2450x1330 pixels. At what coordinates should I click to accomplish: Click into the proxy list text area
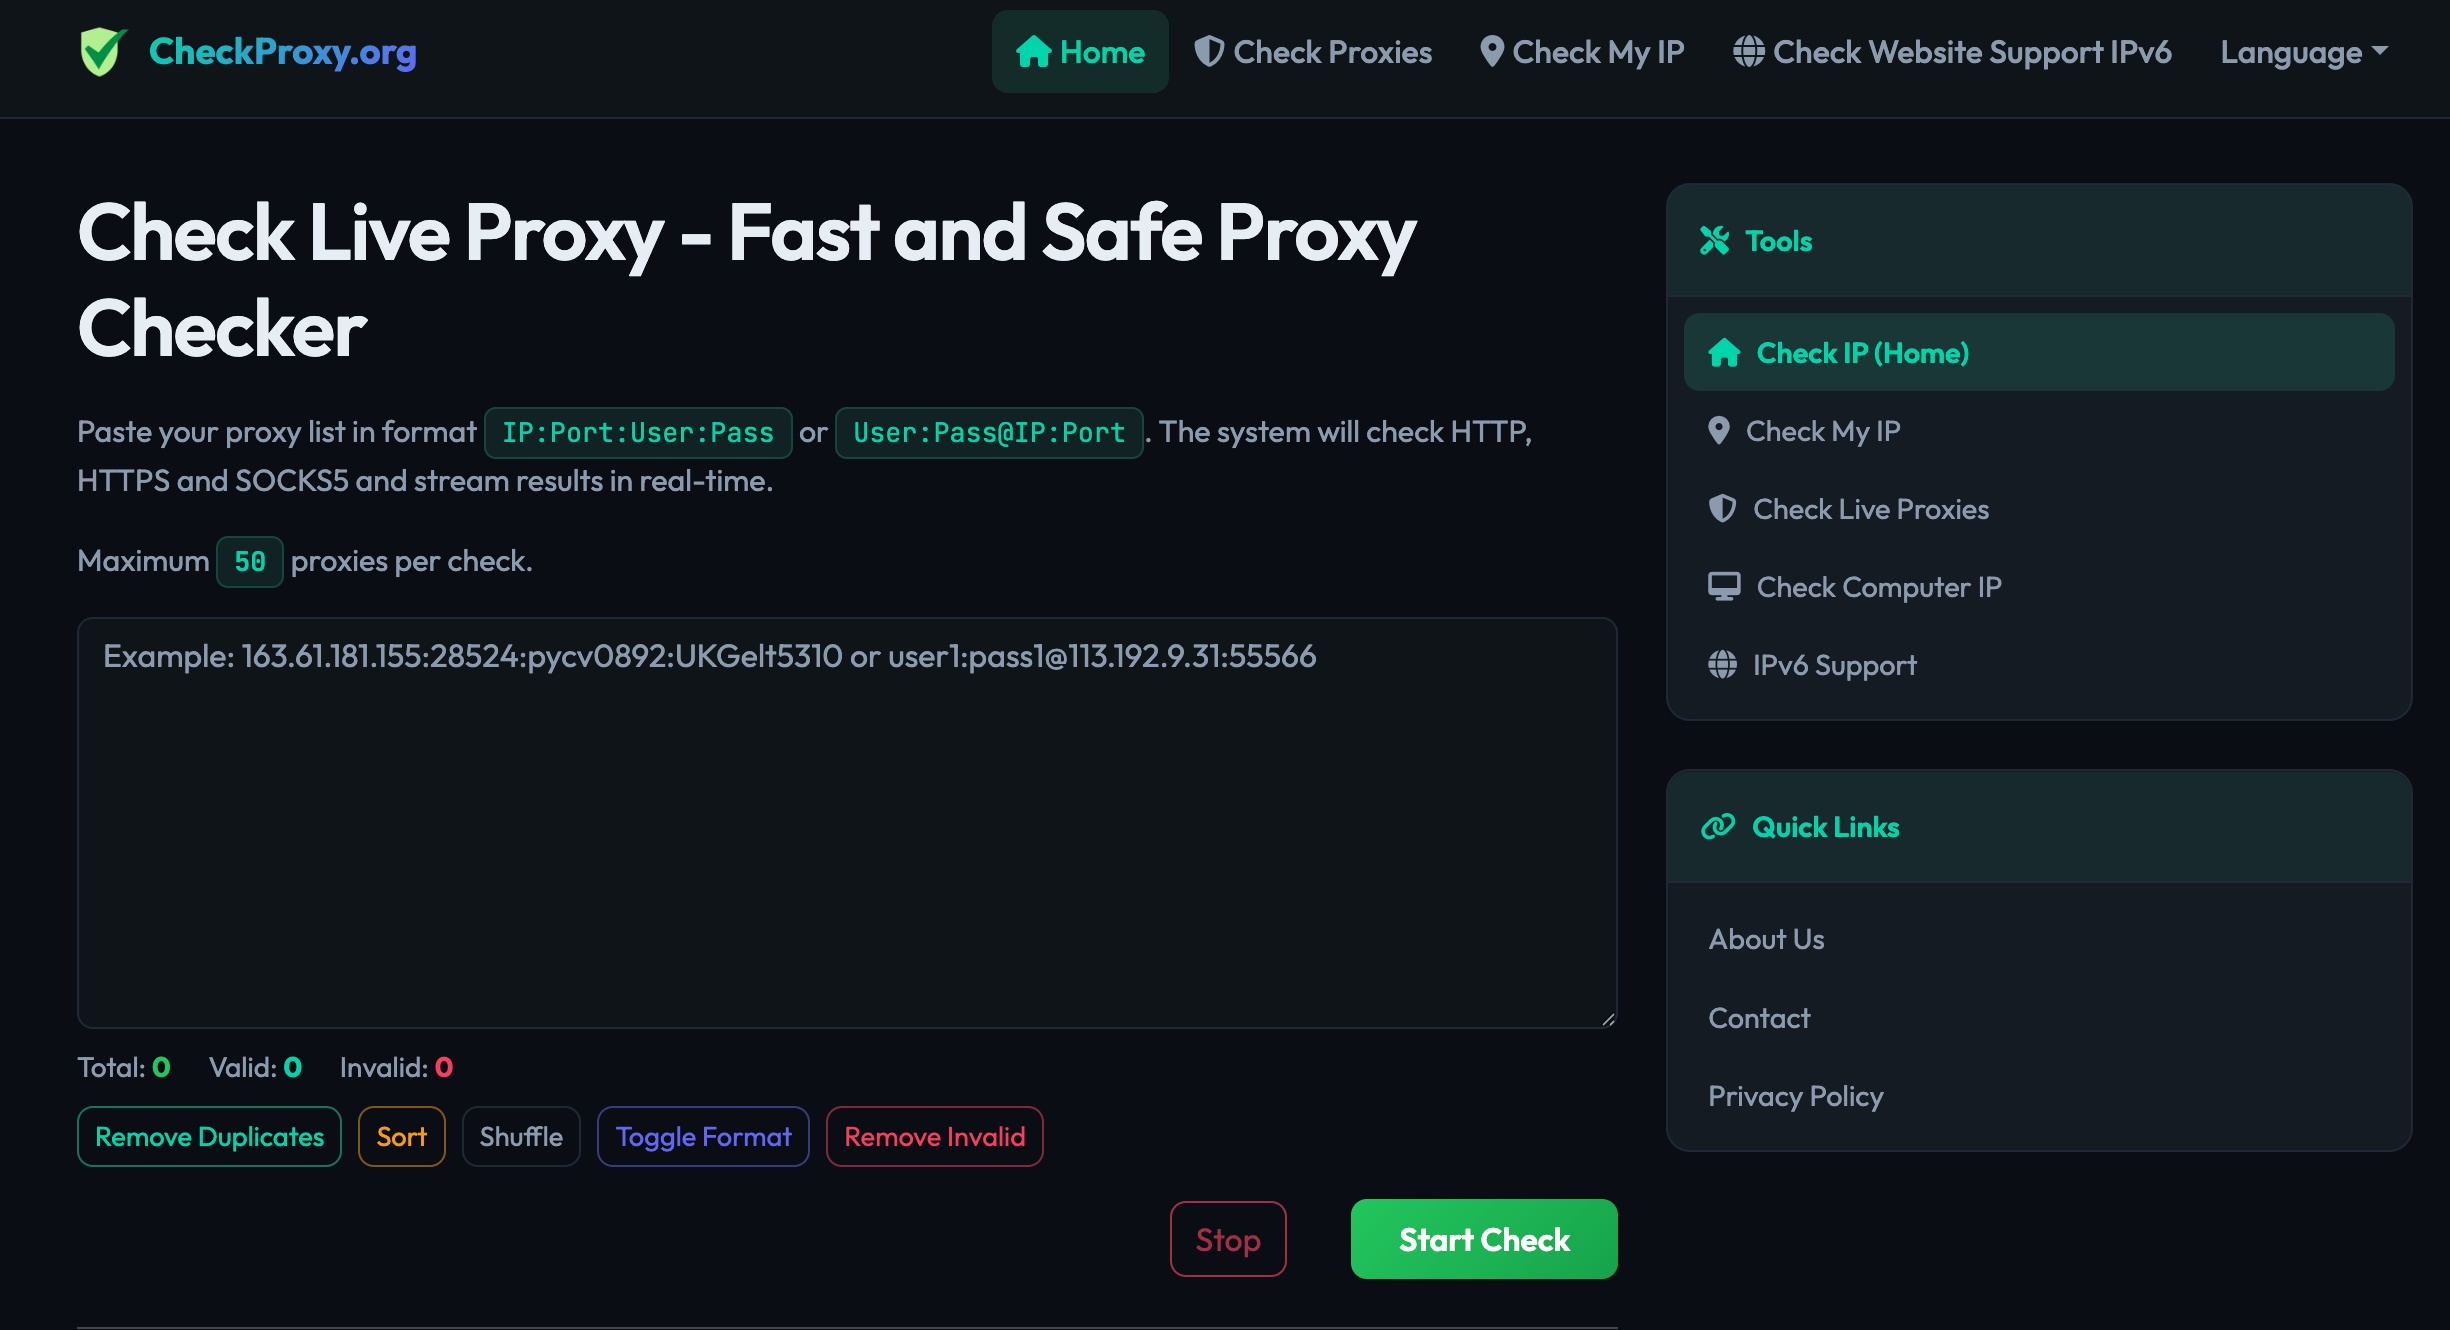coord(846,822)
